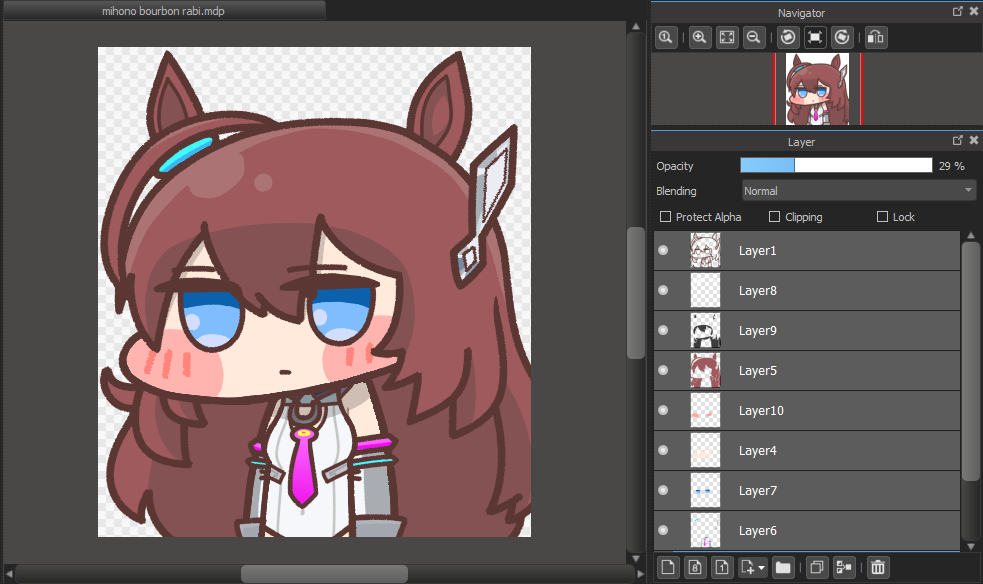983x584 pixels.
Task: Merge layer down with icon
Action: 844,568
